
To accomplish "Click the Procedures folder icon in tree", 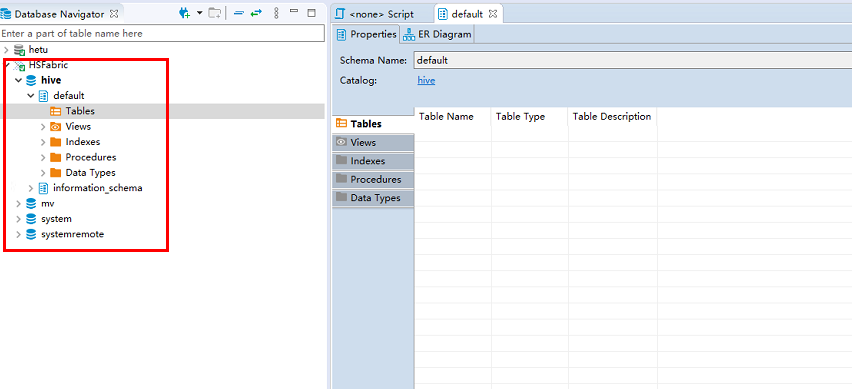I will (x=55, y=158).
